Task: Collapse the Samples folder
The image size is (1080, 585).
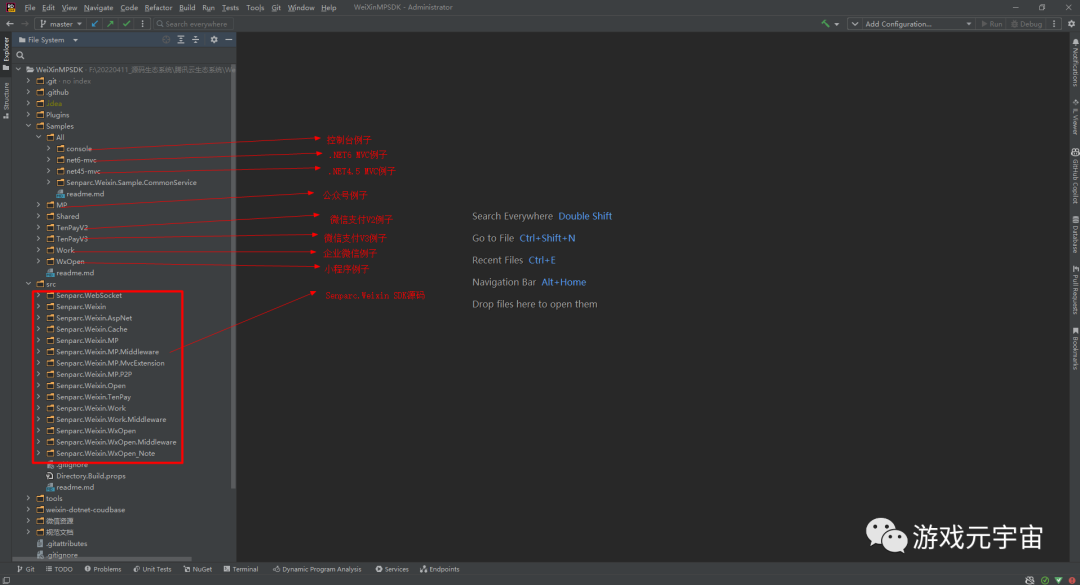Action: click(x=28, y=126)
